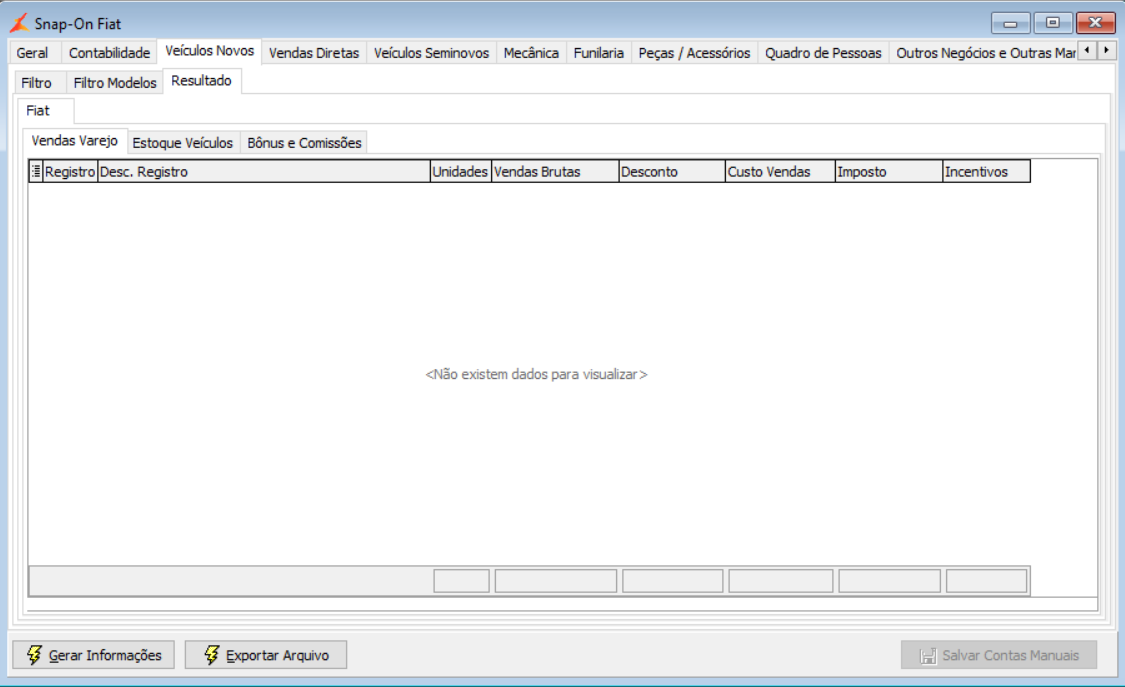Open Outros Negócios e Outras Marcas tab

984,53
